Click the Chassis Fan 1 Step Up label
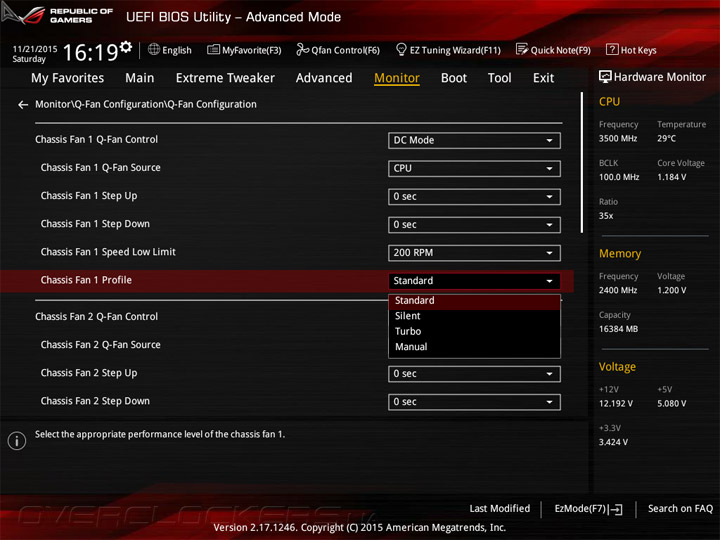This screenshot has width=720, height=540. 89,196
